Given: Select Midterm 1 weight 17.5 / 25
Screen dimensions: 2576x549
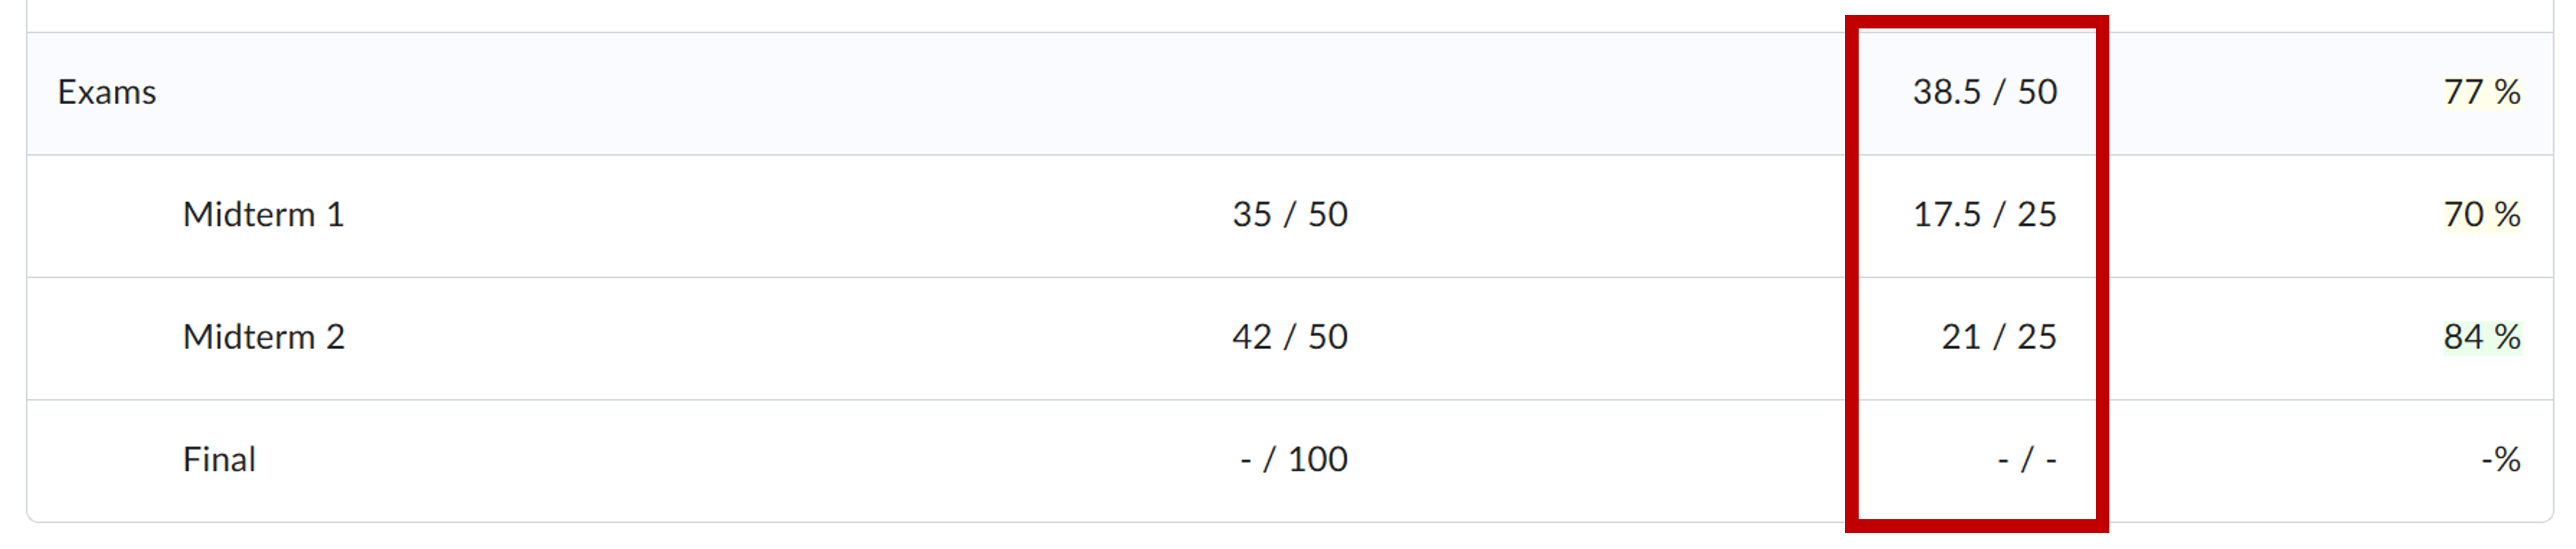Looking at the screenshot, I should point(1984,214).
